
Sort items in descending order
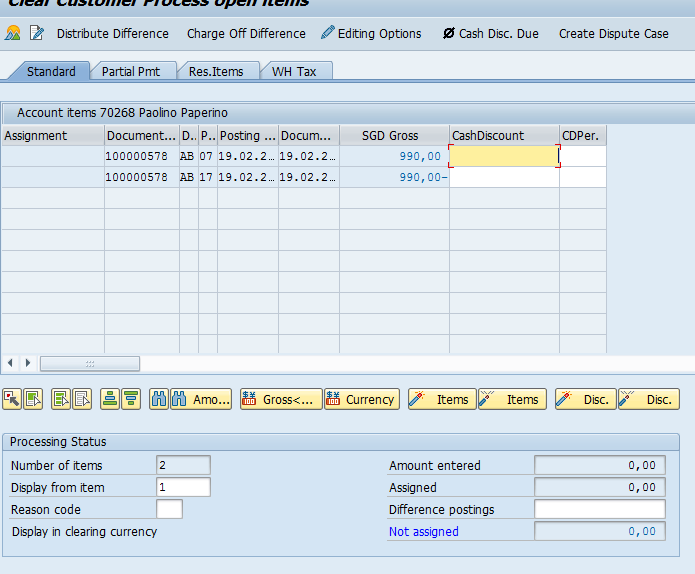(131, 399)
